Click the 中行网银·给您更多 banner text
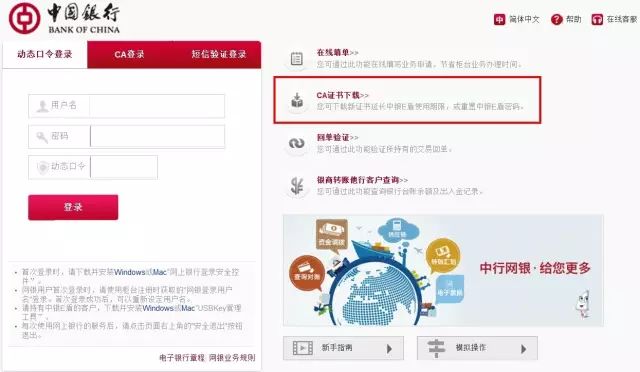 click(x=535, y=268)
